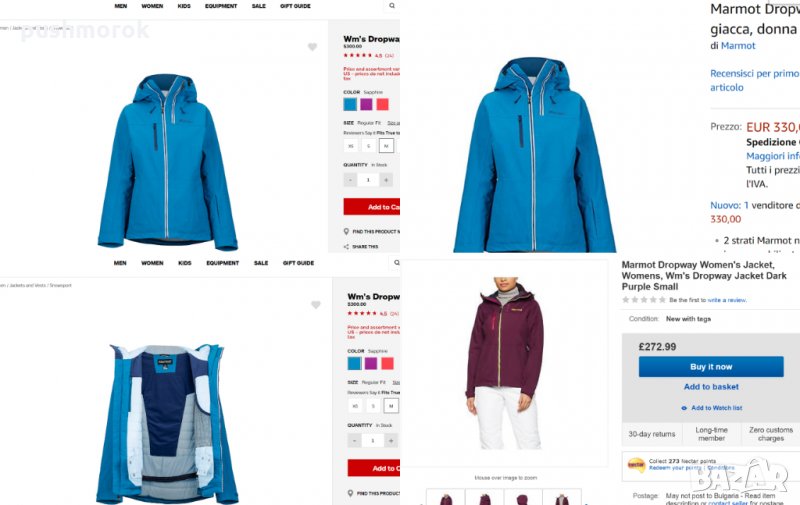Click the purple jacket model product image
The width and height of the screenshot is (800, 505).
click(x=505, y=363)
